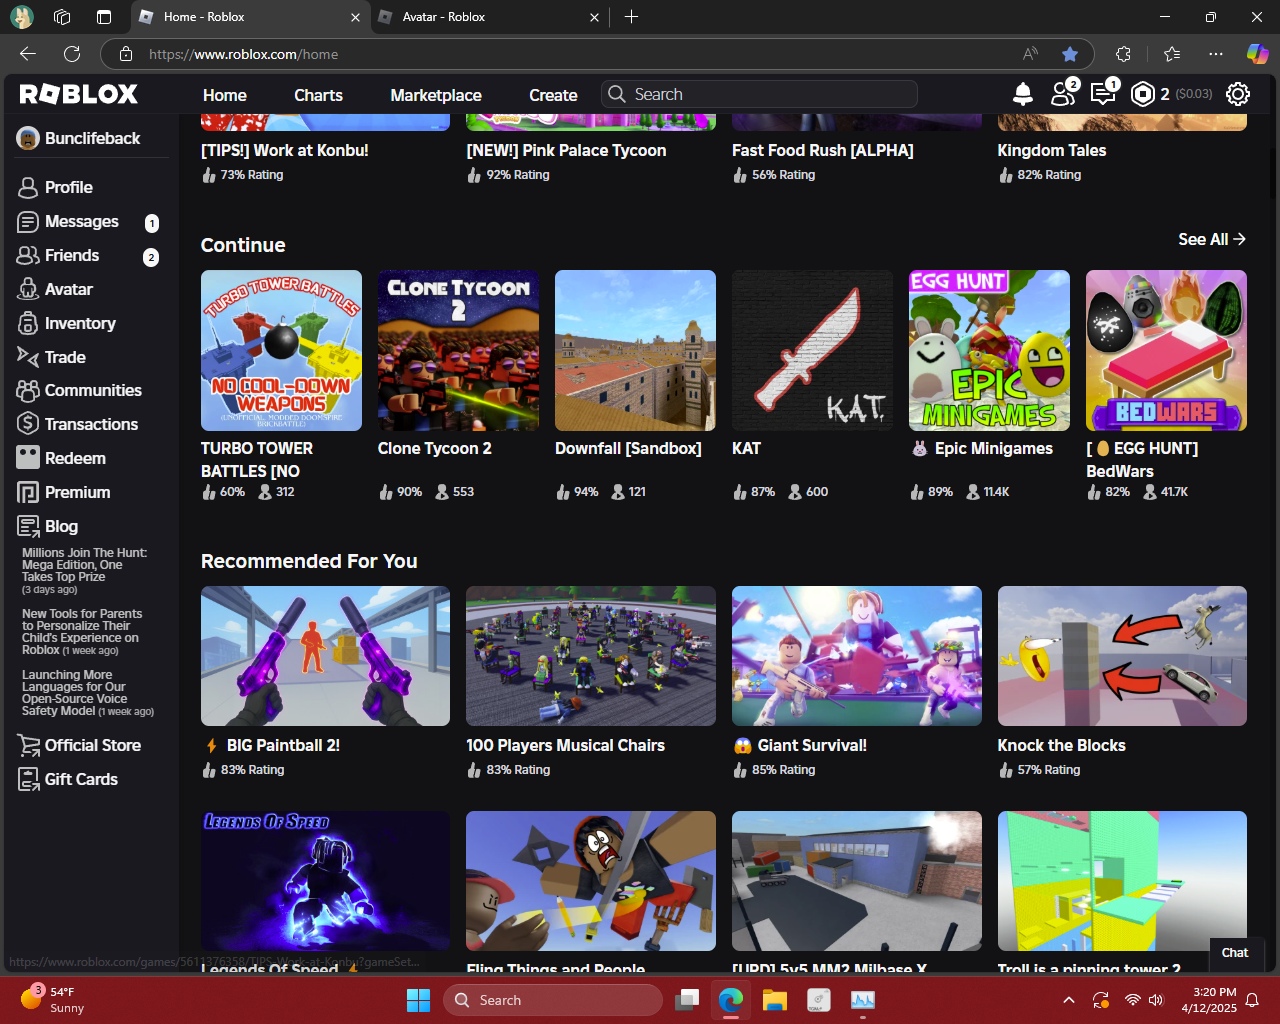Click the Avatar sidebar icon
Image resolution: width=1280 pixels, height=1024 pixels.
tap(28, 289)
